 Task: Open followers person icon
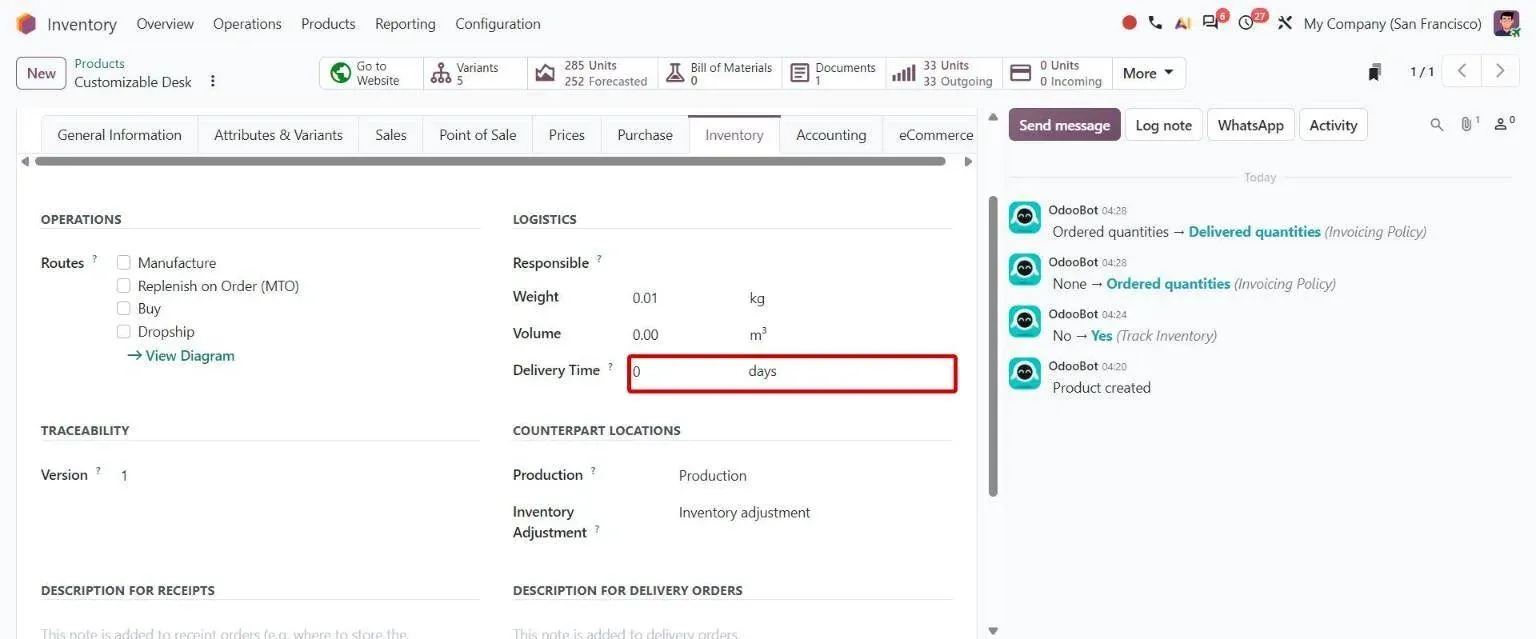pyautogui.click(x=1502, y=125)
